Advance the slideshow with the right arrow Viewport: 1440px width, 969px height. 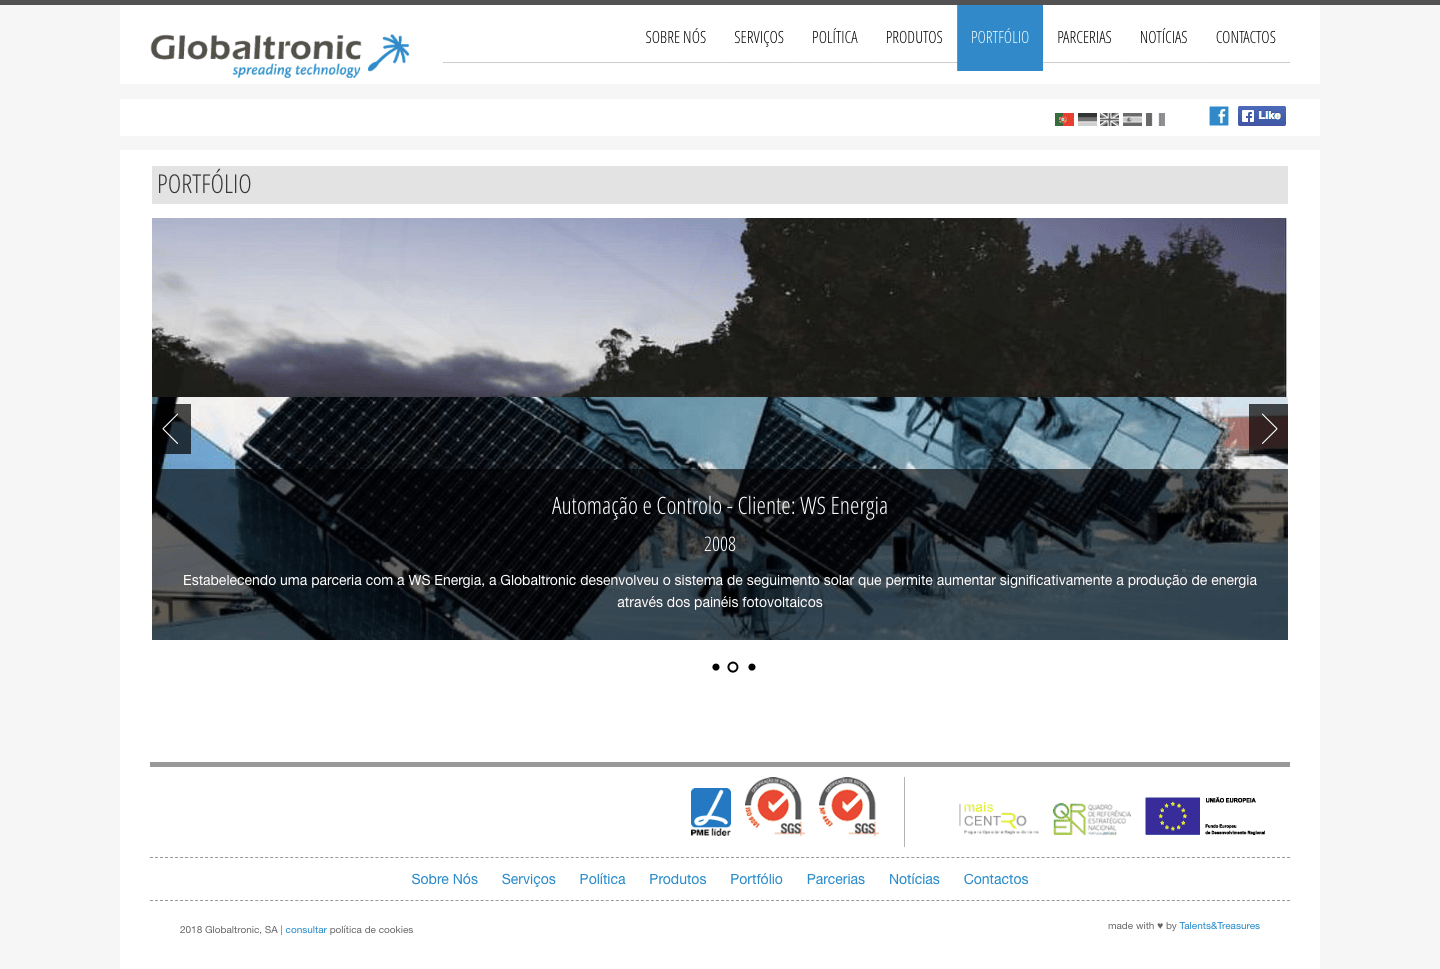click(1268, 429)
